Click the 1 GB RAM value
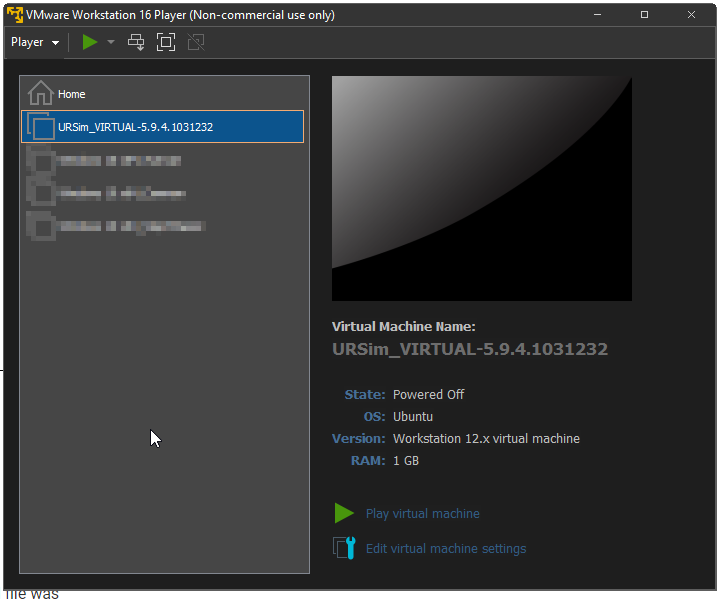This screenshot has width=723, height=601. tap(406, 460)
